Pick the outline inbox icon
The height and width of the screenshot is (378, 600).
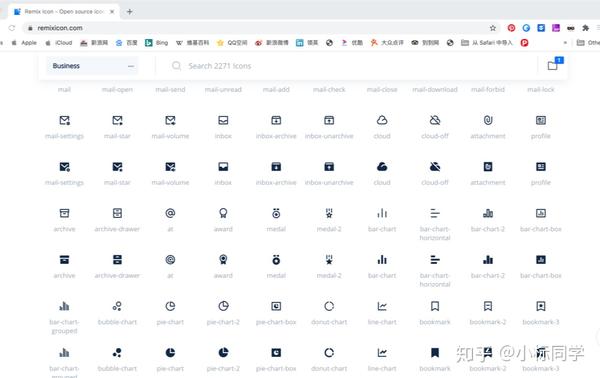223,121
